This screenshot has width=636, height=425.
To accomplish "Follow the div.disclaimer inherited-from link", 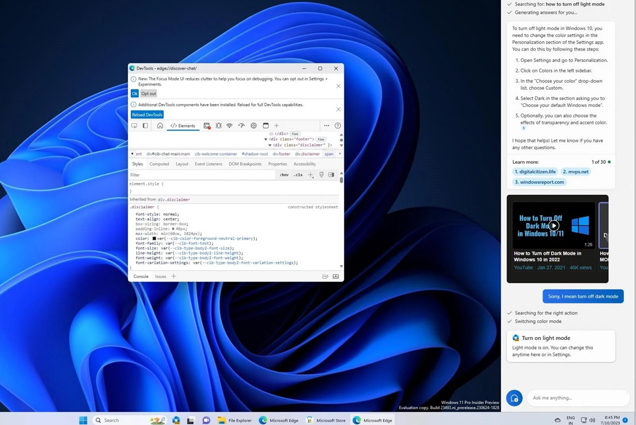I will (x=174, y=200).
